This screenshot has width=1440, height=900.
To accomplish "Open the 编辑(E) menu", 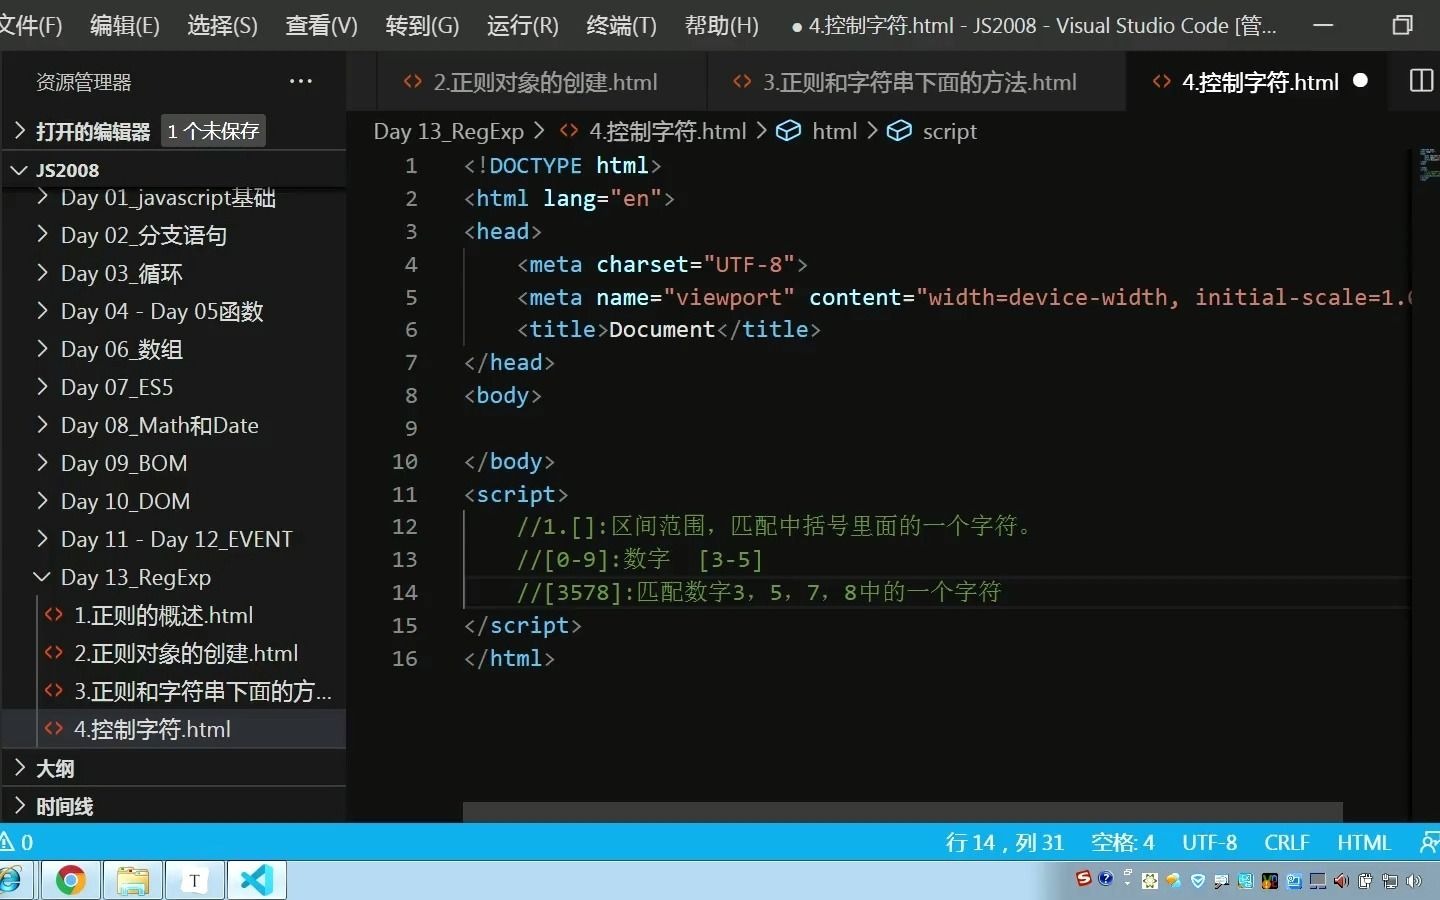I will pyautogui.click(x=125, y=25).
